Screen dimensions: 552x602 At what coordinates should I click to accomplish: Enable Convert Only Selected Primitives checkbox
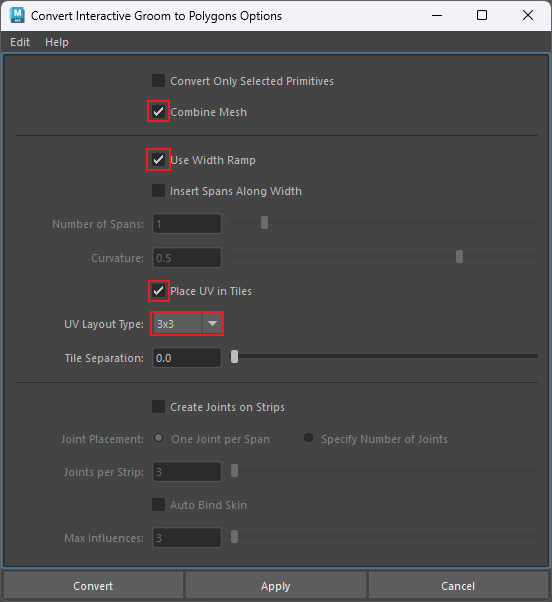click(x=158, y=81)
